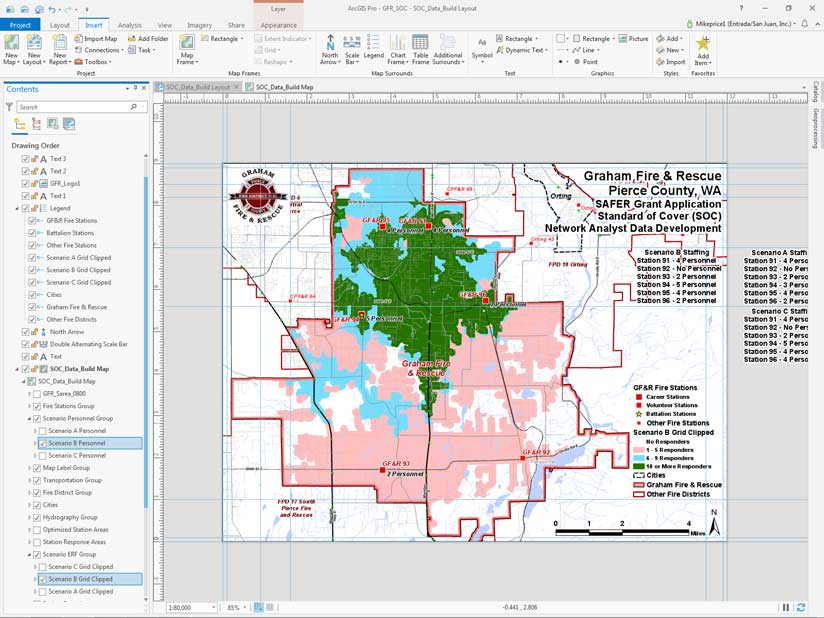
Task: Open the View ribbon tab
Action: (x=164, y=25)
